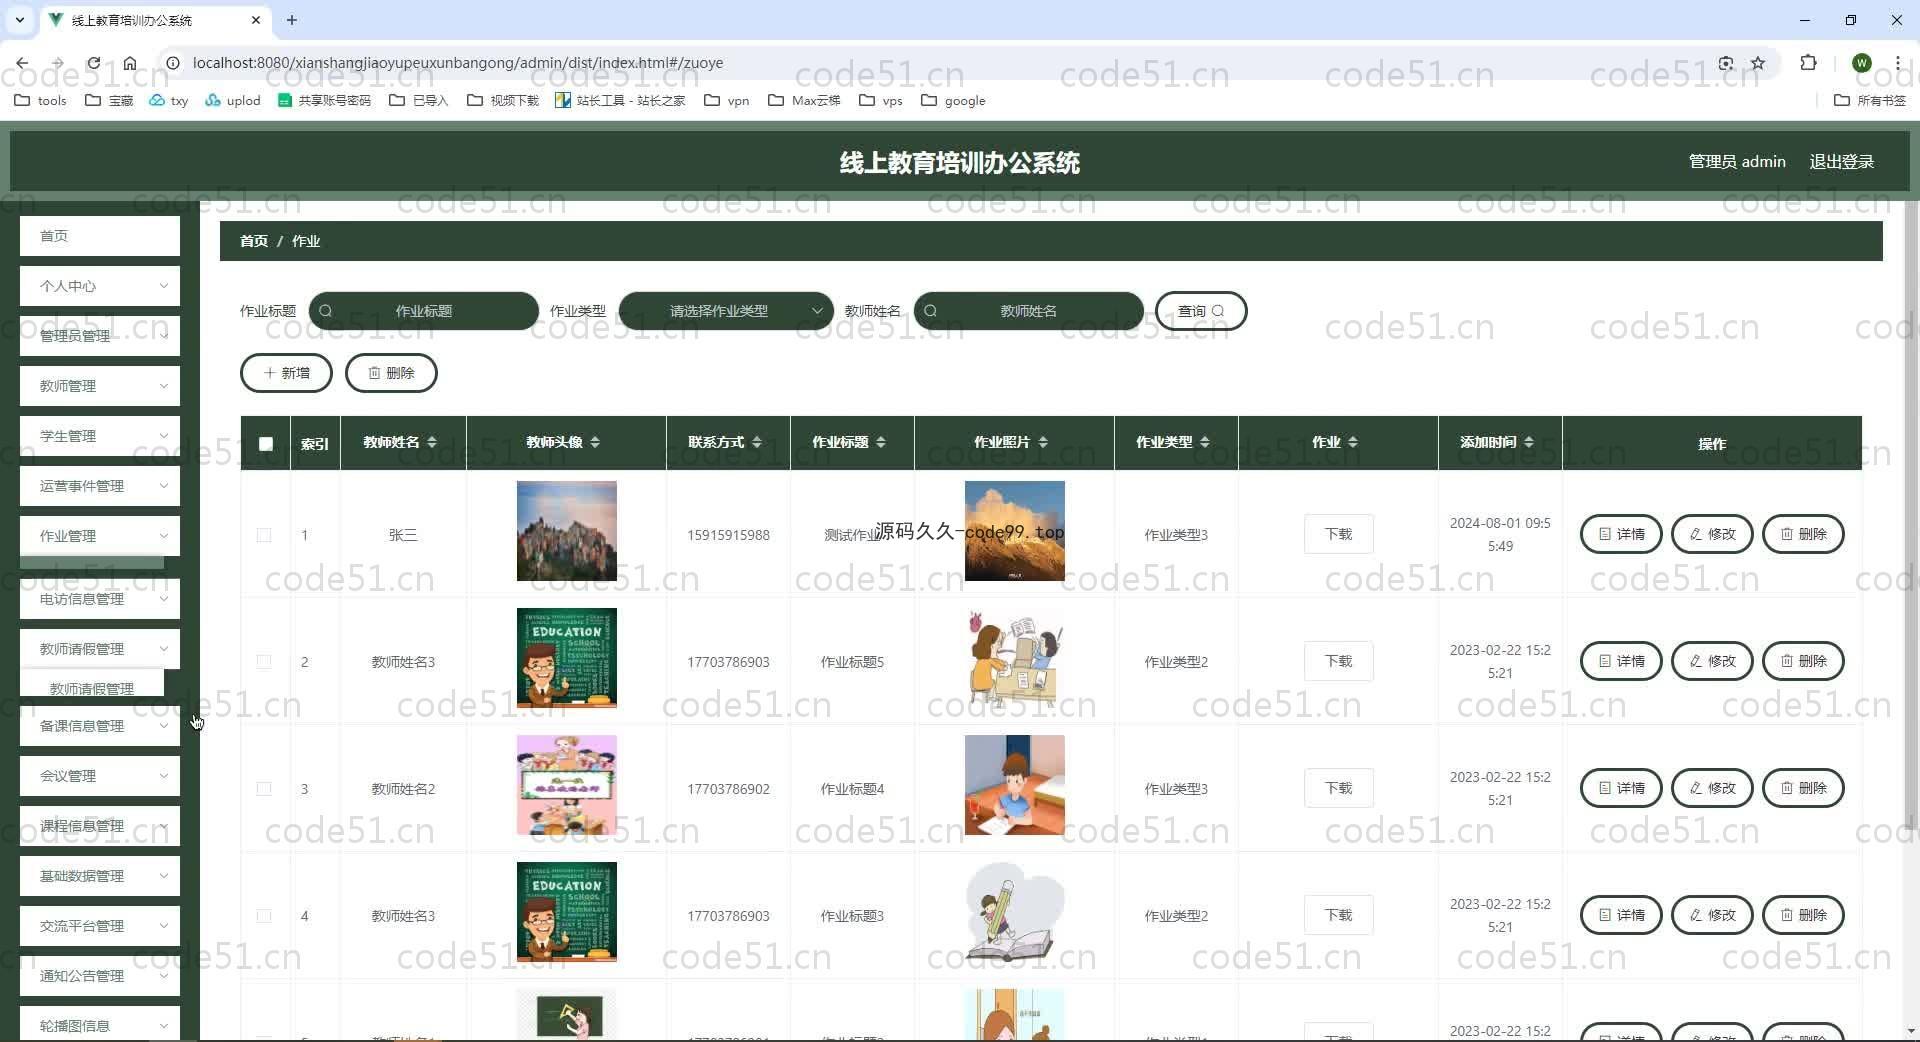Click search icon inside 教师姓名 field

[x=931, y=311]
